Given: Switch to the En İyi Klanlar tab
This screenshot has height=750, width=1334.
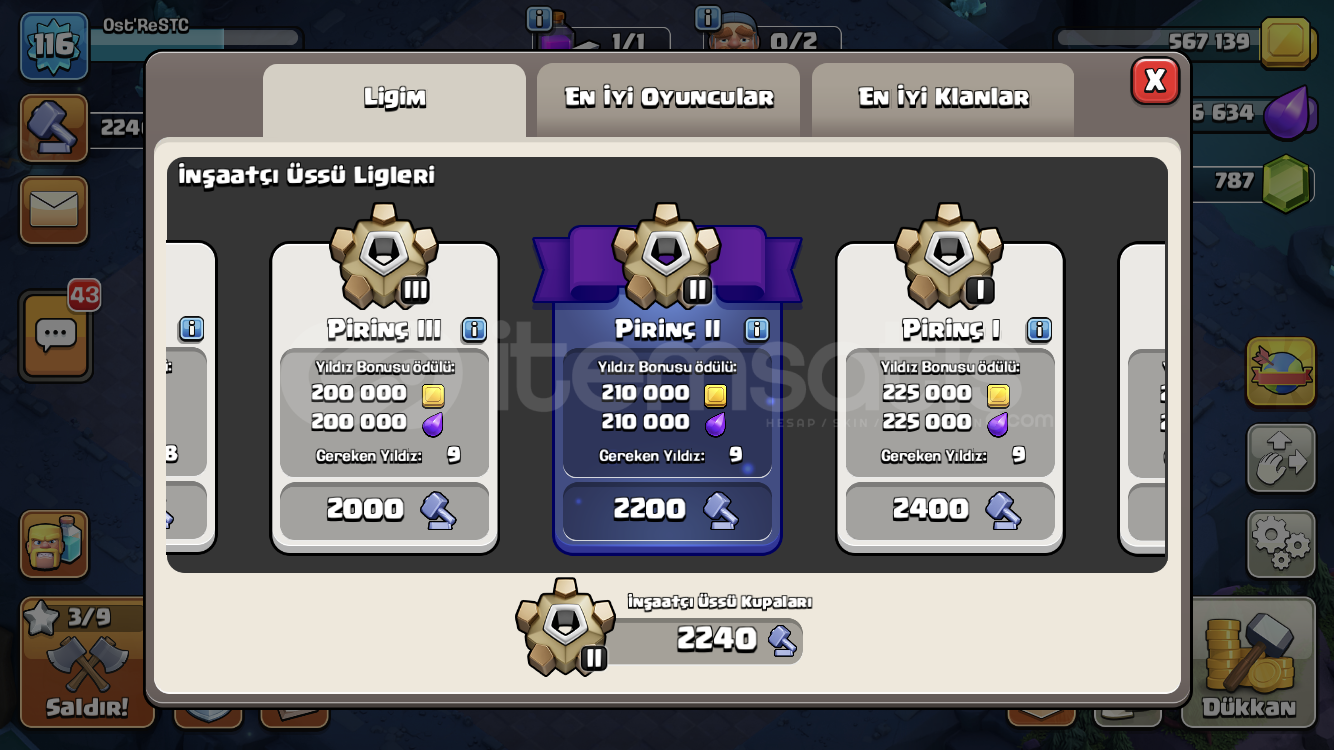Looking at the screenshot, I should [943, 99].
